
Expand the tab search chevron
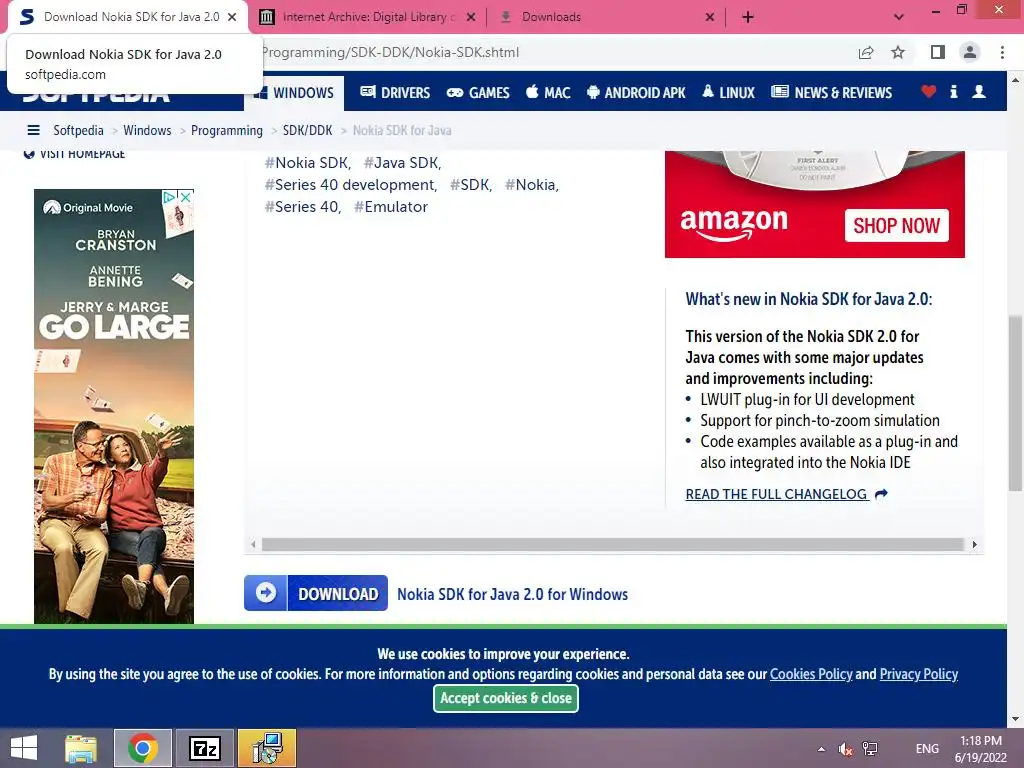click(x=899, y=17)
